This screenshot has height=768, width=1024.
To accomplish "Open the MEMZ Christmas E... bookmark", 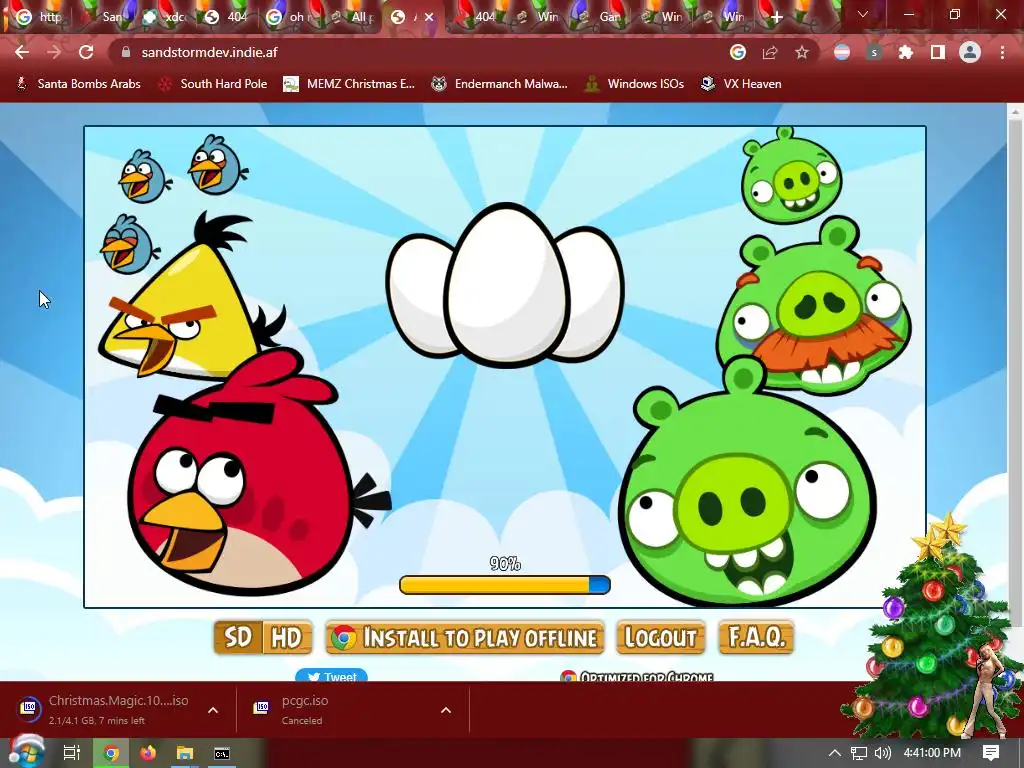I will [349, 84].
